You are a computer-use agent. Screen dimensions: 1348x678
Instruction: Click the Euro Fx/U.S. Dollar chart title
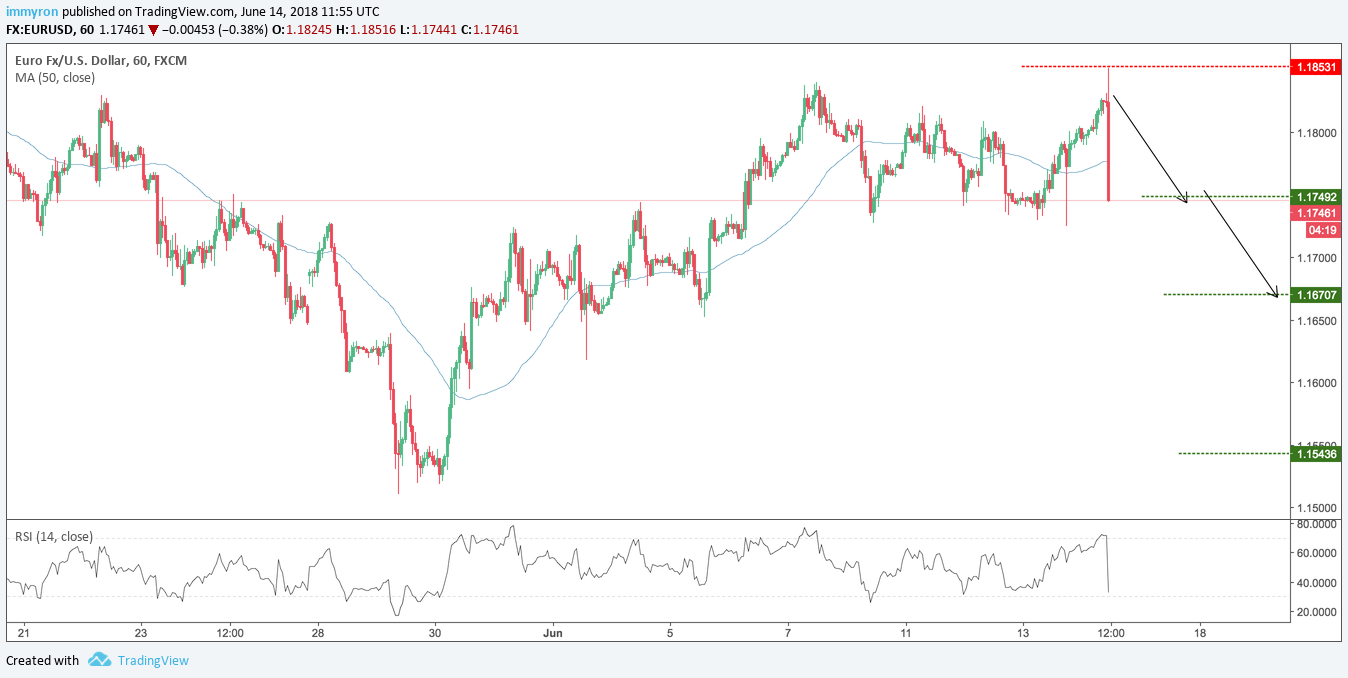tap(101, 61)
